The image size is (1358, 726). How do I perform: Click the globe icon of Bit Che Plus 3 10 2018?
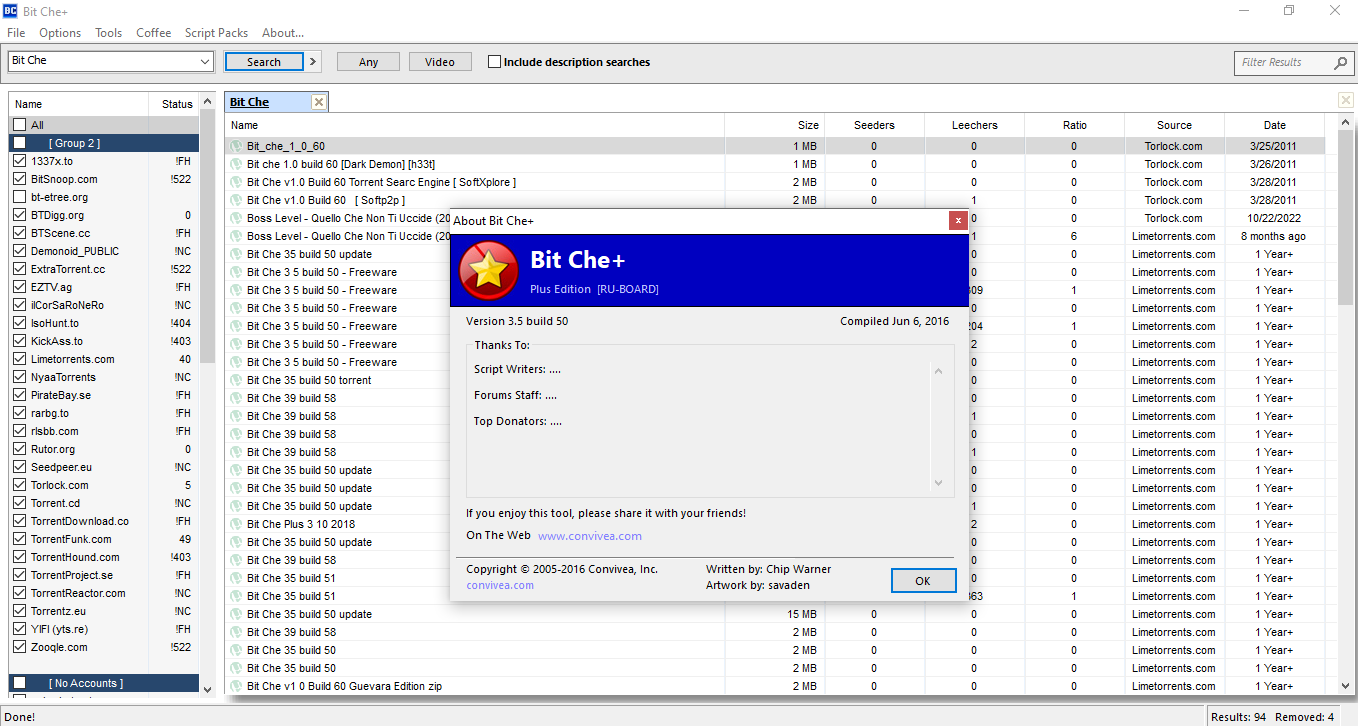pos(237,524)
